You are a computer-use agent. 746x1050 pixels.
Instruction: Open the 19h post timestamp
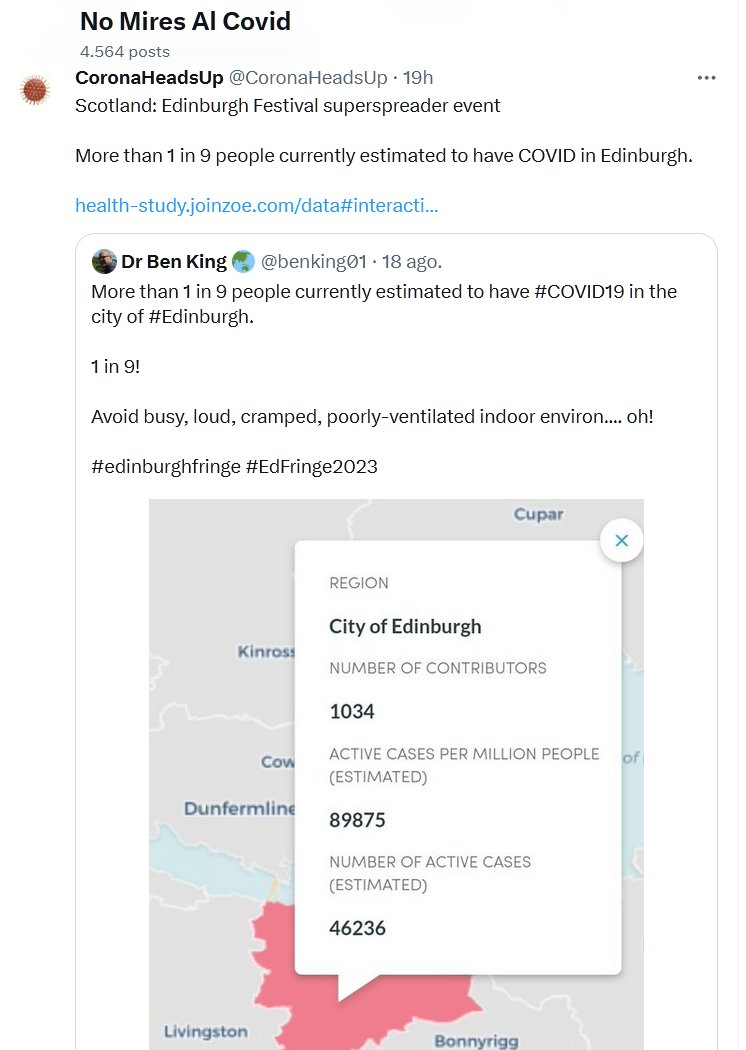pyautogui.click(x=417, y=78)
